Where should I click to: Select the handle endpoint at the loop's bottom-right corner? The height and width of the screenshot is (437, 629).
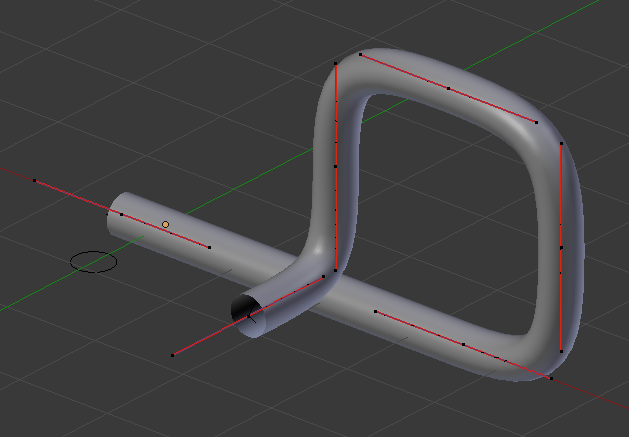click(x=552, y=378)
